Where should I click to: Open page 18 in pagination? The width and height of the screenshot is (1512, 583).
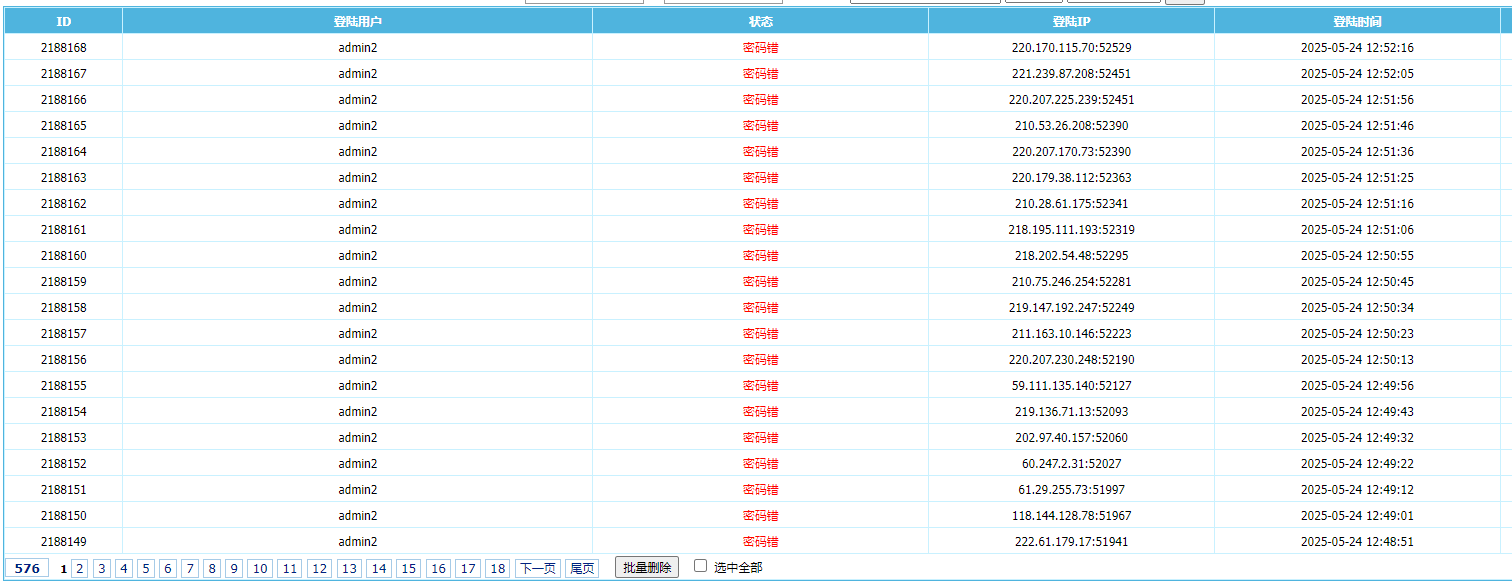(497, 568)
